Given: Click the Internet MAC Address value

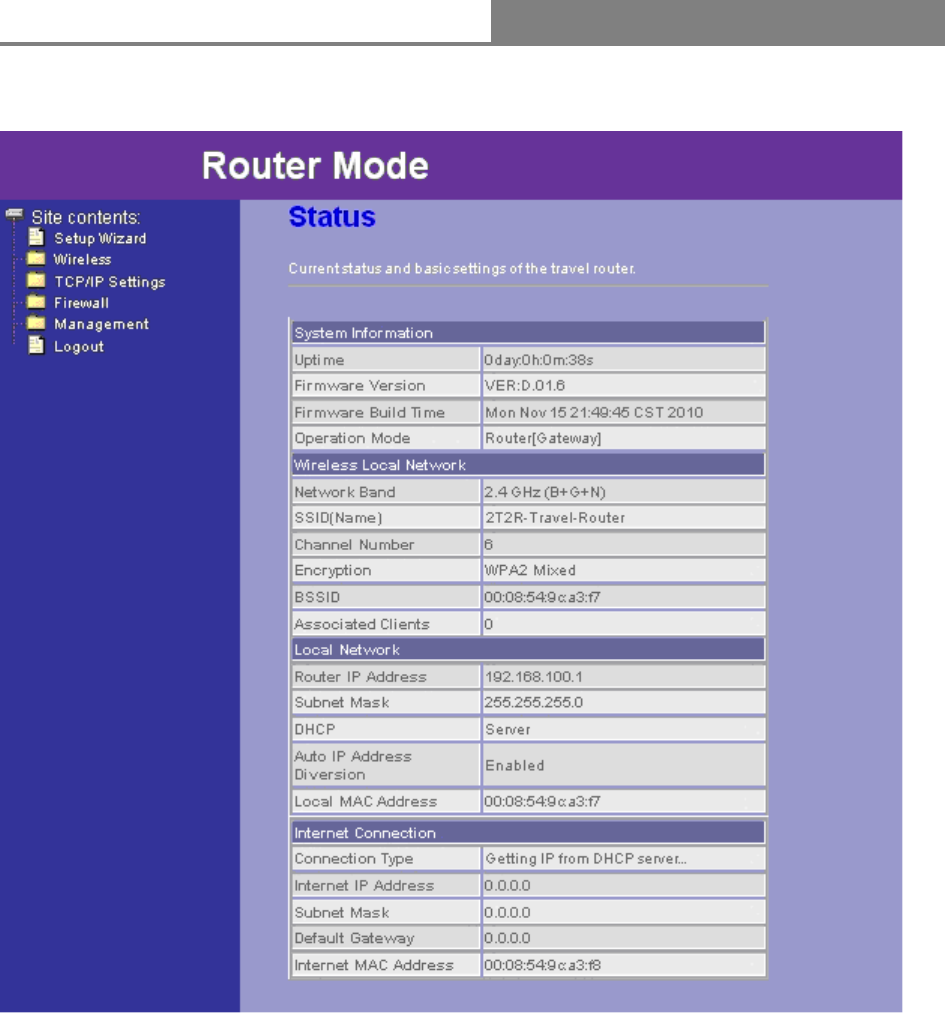Looking at the screenshot, I should [542, 965].
